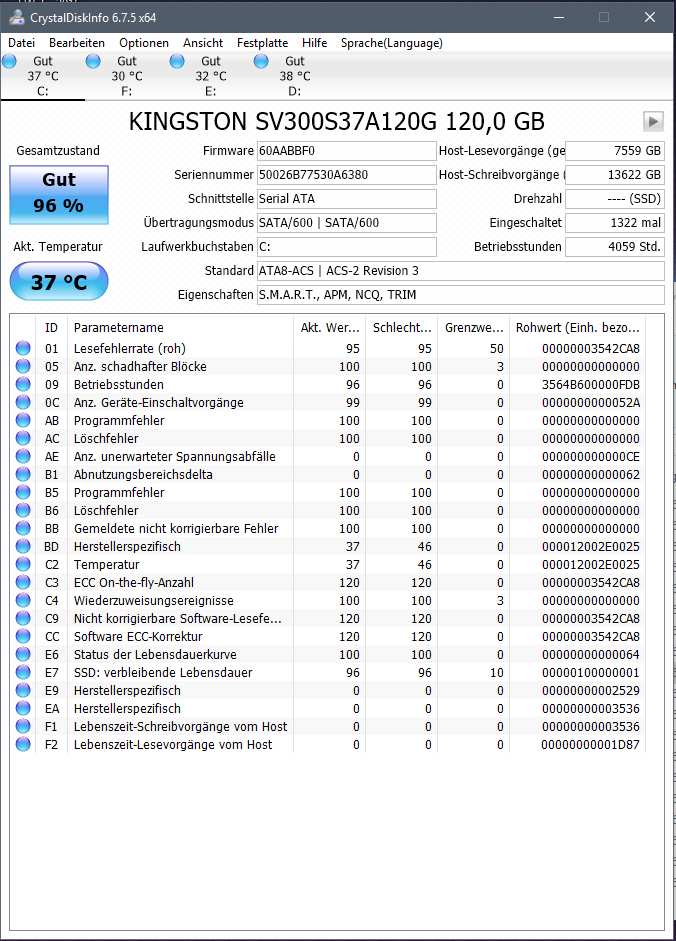Click the serial number field 50026B77530A6380
The height and width of the screenshot is (941, 676).
pyautogui.click(x=346, y=175)
